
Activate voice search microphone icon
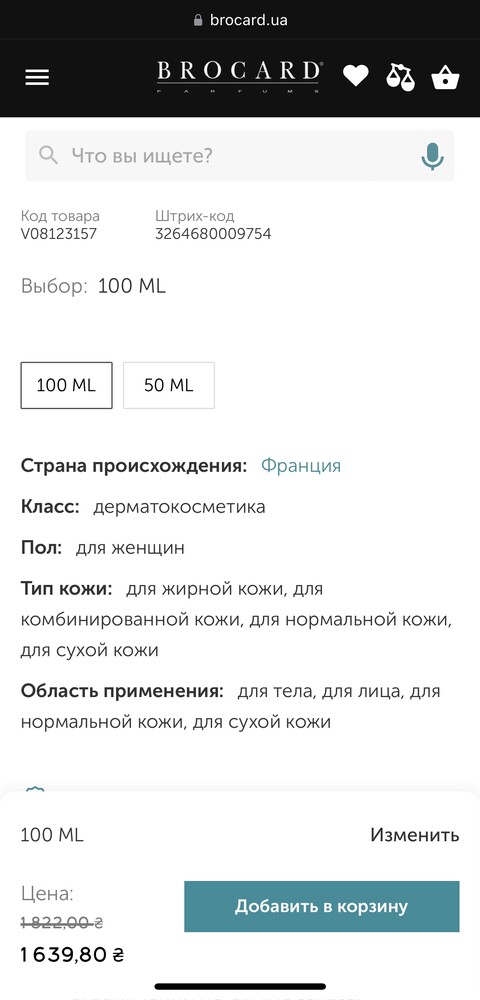[433, 156]
